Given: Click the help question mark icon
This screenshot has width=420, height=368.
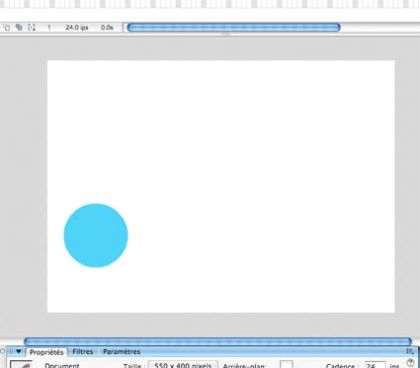Looking at the screenshot, I should point(410,363).
